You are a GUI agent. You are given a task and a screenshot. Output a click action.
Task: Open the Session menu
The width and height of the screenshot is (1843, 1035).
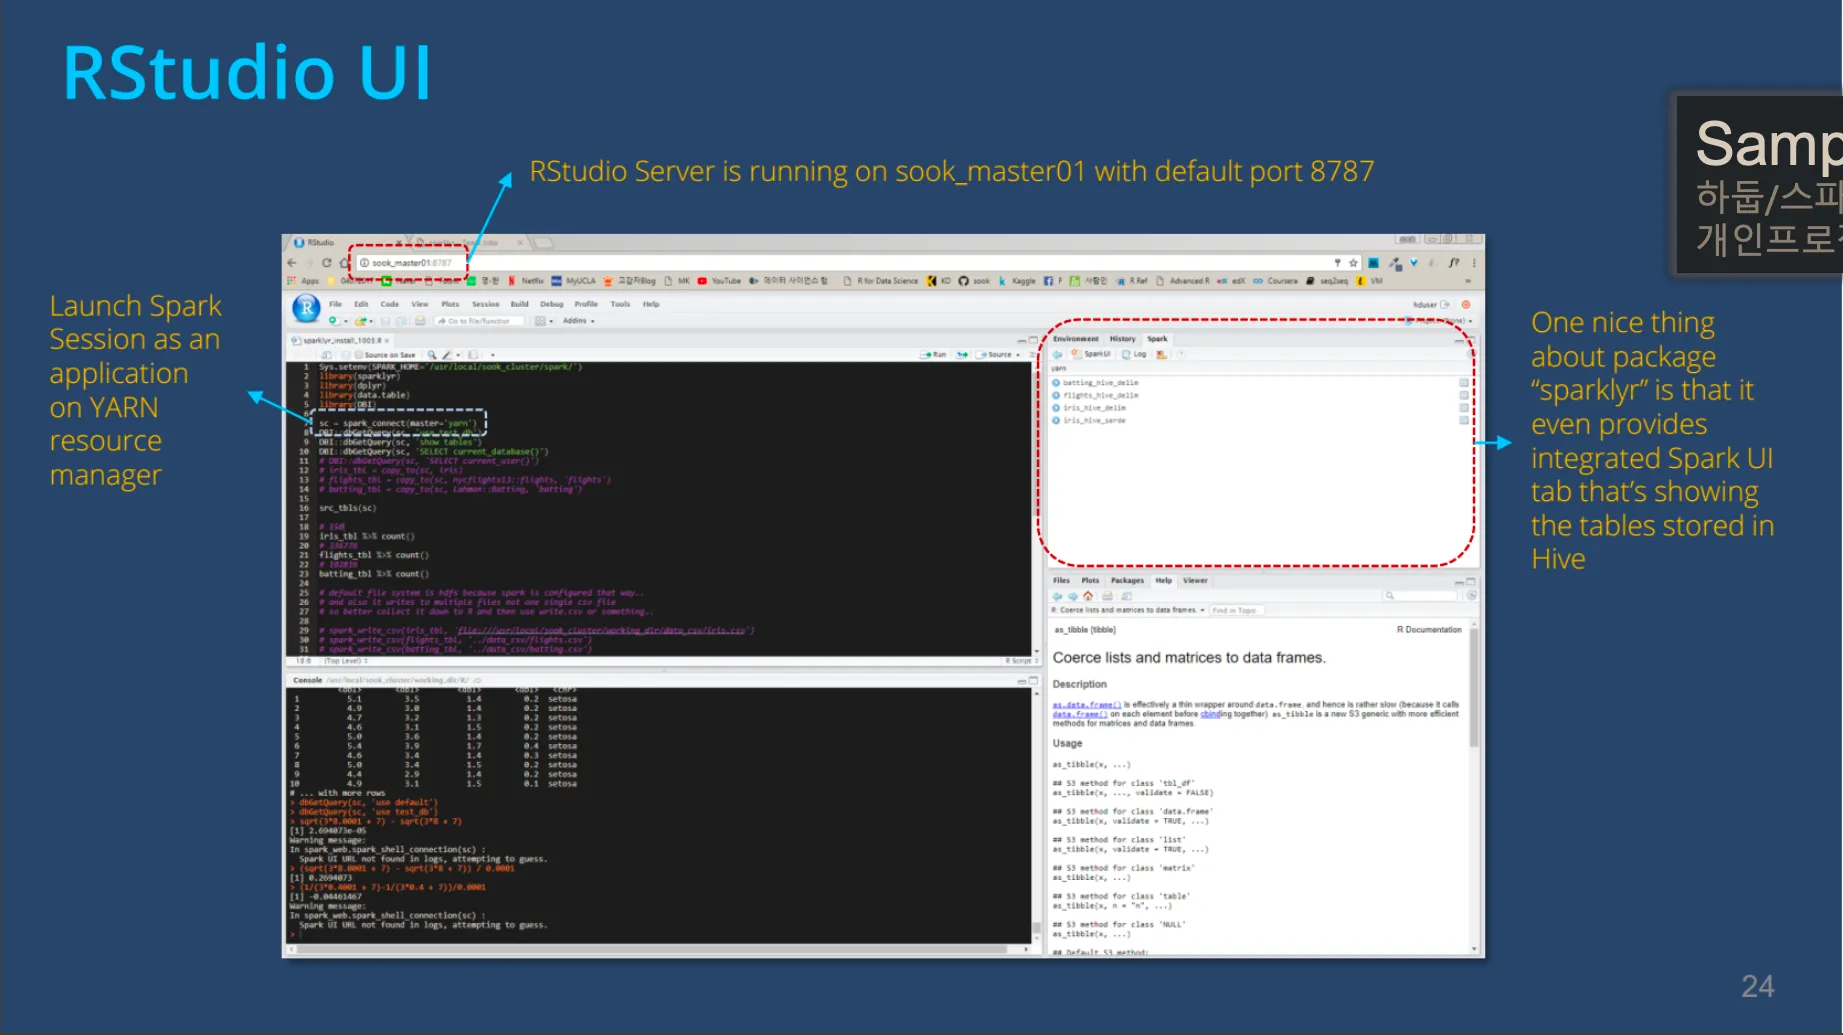(485, 304)
